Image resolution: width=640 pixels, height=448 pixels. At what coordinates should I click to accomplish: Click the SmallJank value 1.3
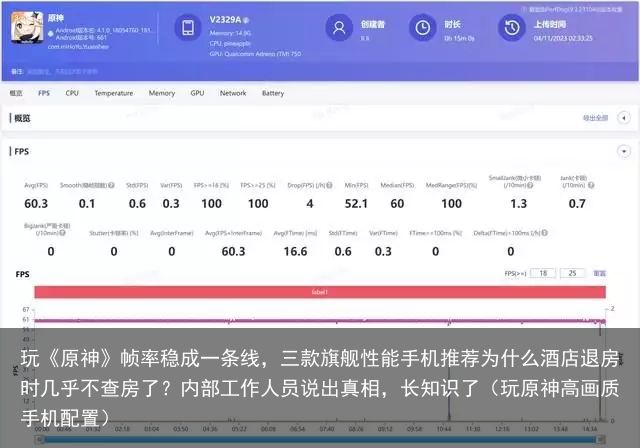tap(518, 203)
